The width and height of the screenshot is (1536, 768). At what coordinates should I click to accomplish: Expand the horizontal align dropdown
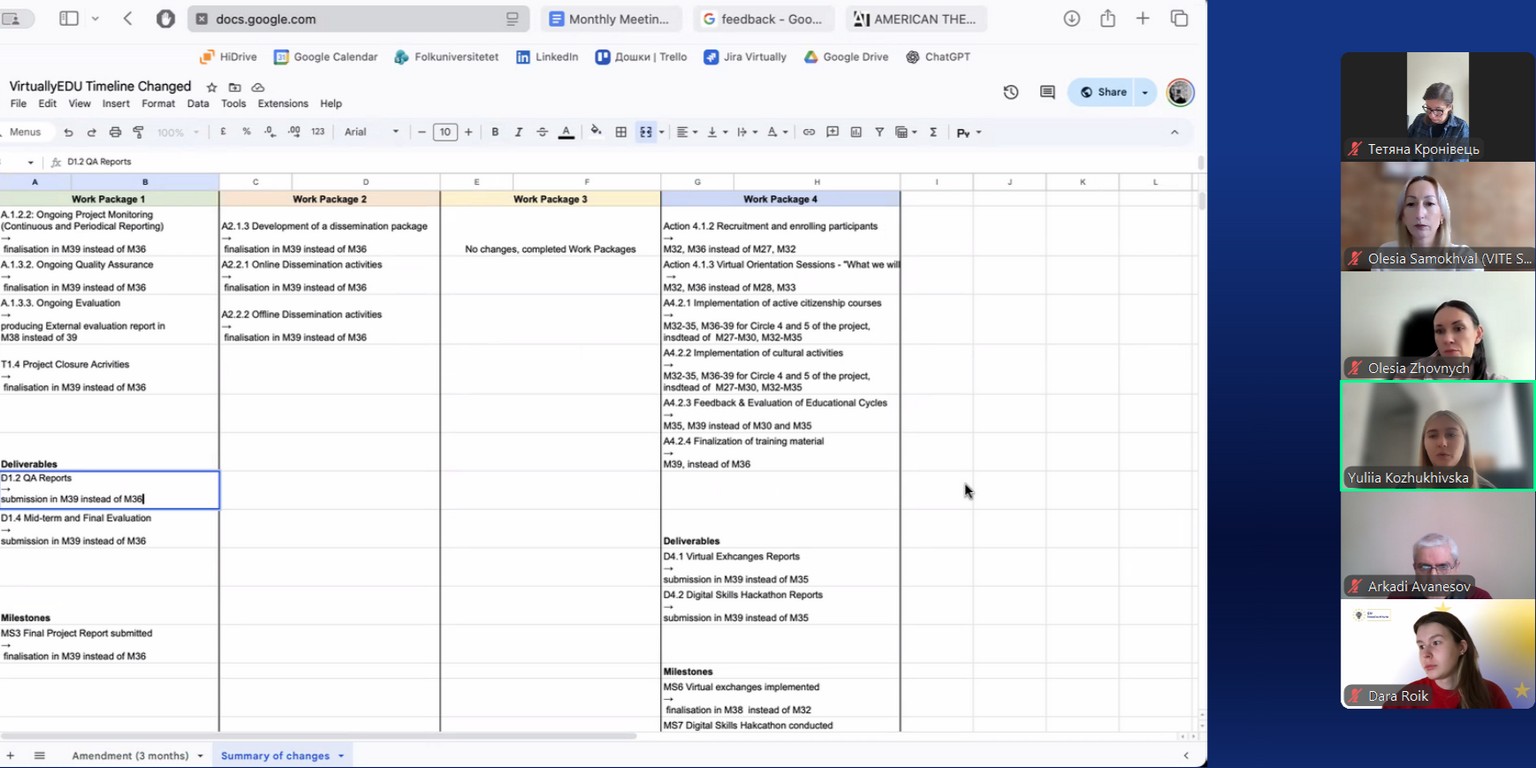[687, 132]
